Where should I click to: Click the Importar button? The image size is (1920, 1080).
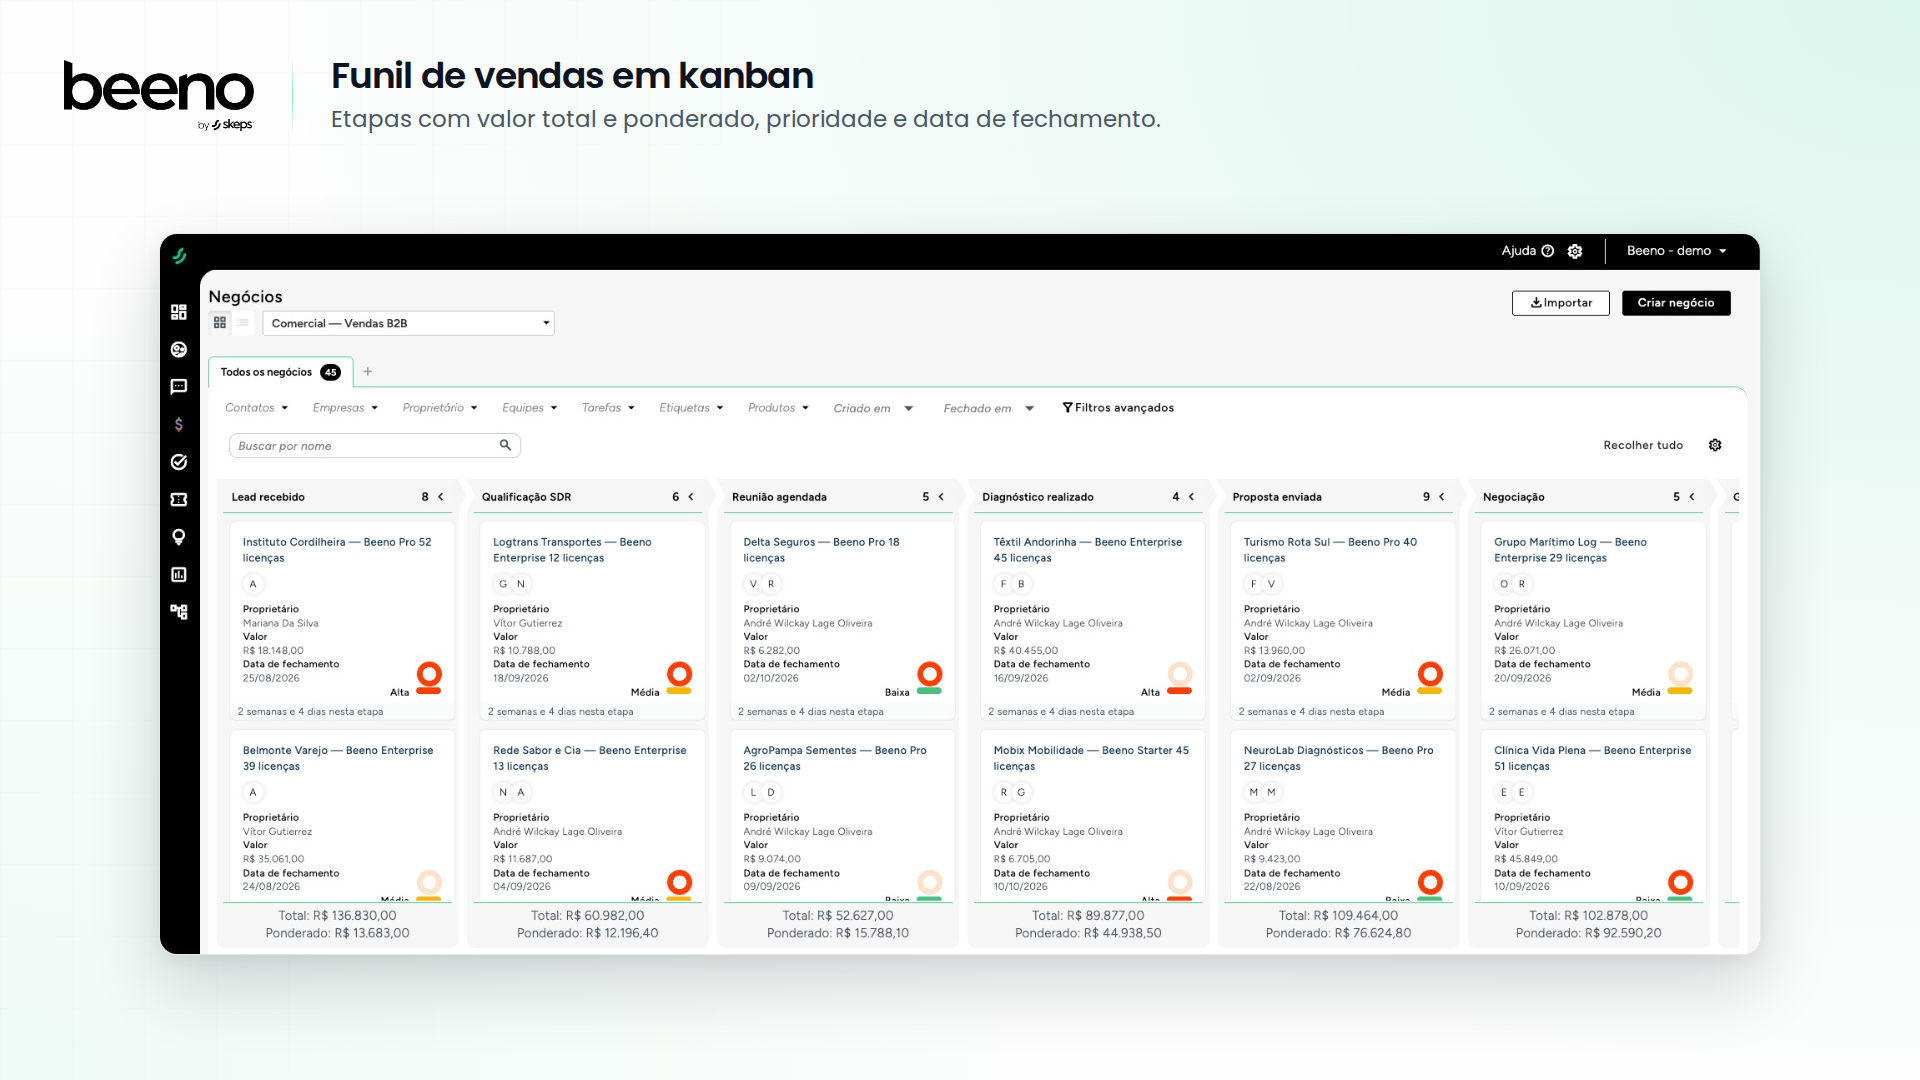click(1560, 303)
